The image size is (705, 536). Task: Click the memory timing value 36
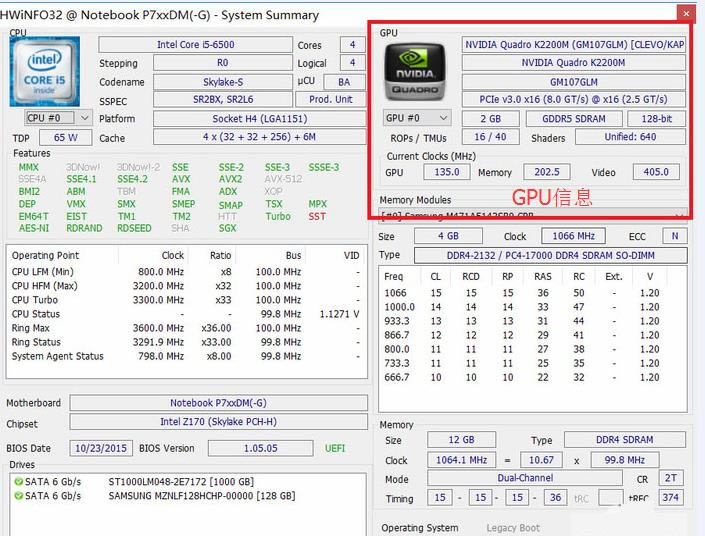(556, 497)
